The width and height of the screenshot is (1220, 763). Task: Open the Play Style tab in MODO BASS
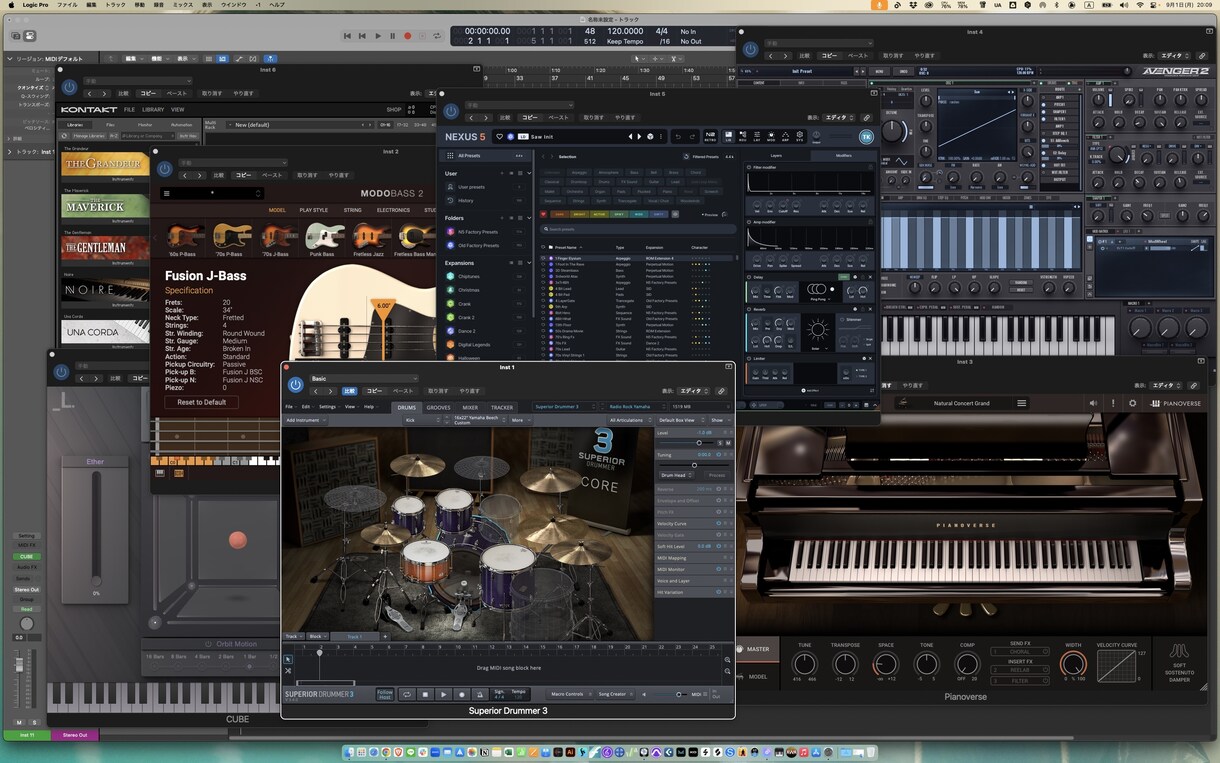pyautogui.click(x=313, y=210)
